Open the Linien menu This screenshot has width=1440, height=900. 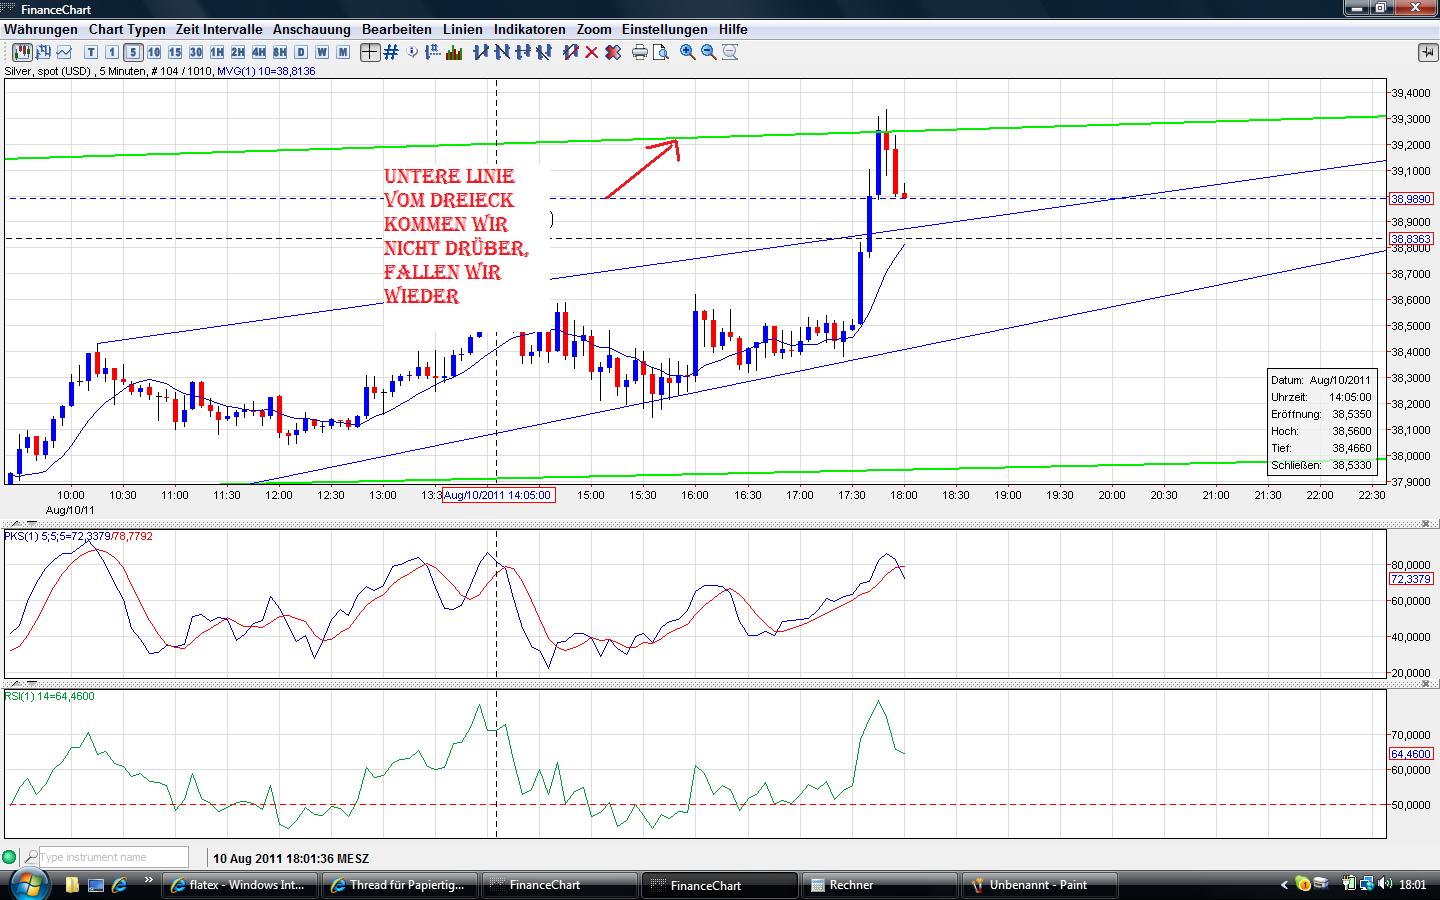pyautogui.click(x=463, y=30)
